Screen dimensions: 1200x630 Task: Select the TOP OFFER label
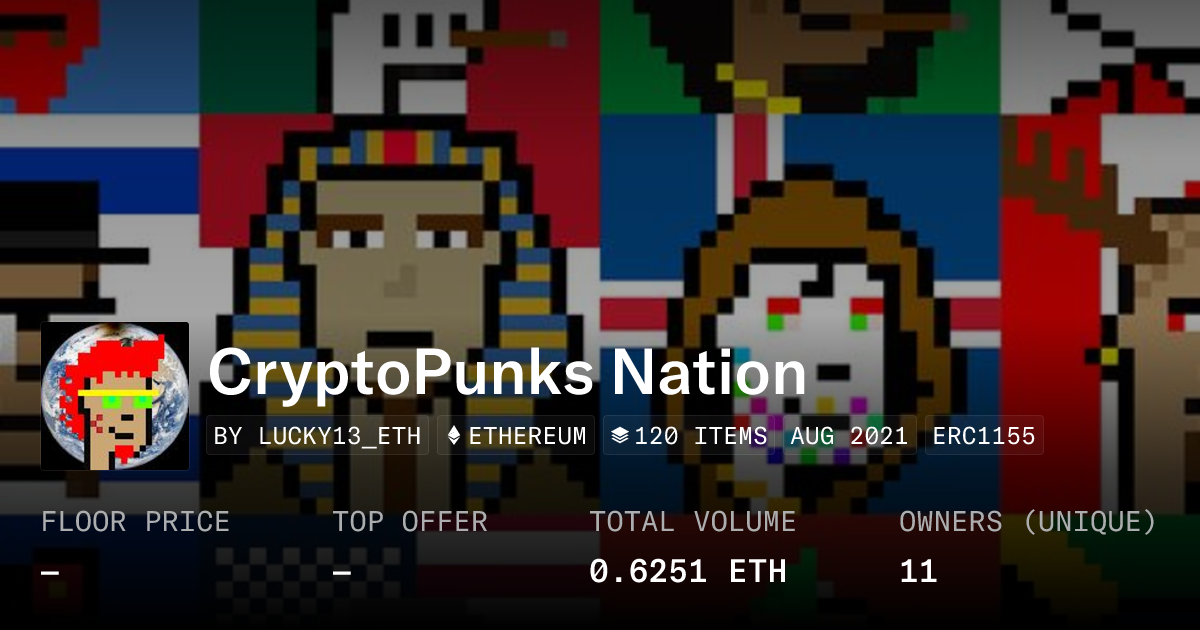[410, 522]
